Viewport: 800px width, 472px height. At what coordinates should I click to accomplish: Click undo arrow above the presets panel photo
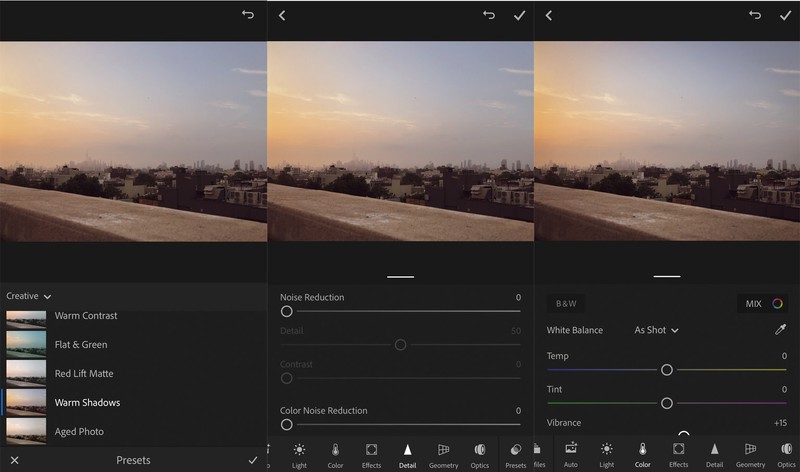click(x=247, y=15)
